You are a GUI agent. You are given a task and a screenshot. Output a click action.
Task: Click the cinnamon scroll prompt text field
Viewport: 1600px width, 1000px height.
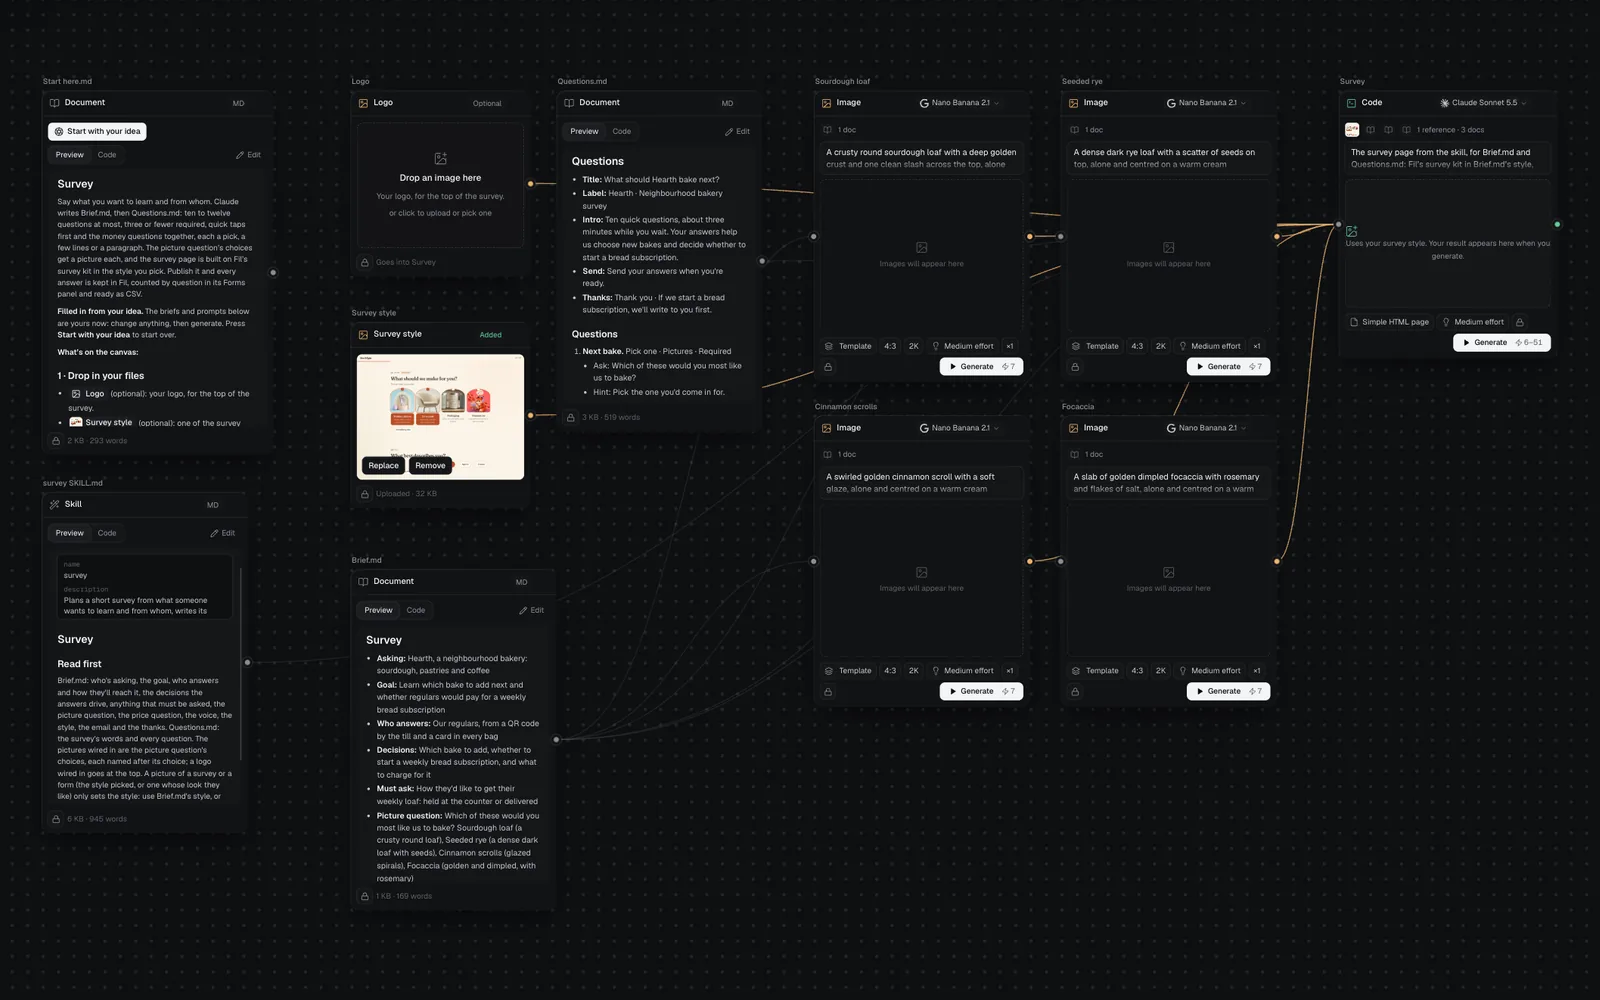(921, 483)
